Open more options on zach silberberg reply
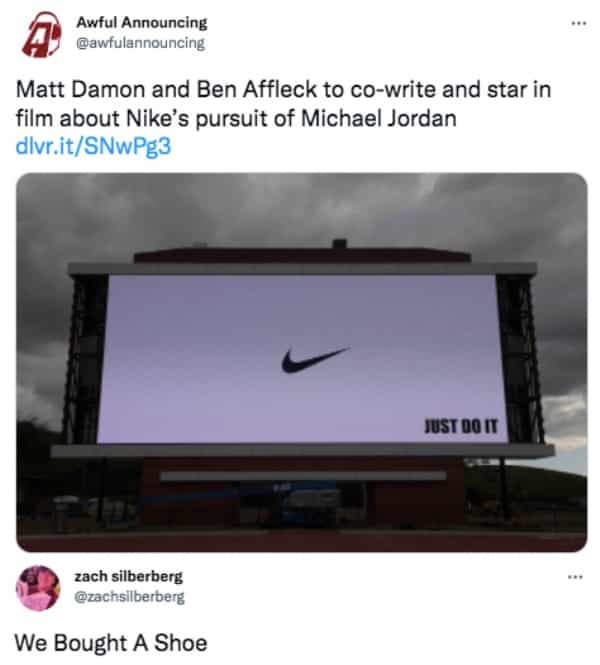600x665 pixels. [x=575, y=577]
